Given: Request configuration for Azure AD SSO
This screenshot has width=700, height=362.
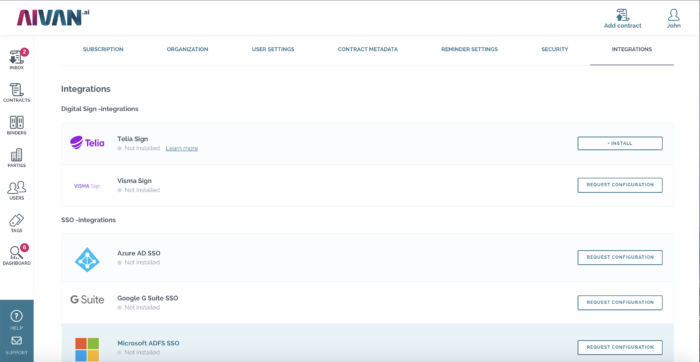Looking at the screenshot, I should (x=620, y=258).
